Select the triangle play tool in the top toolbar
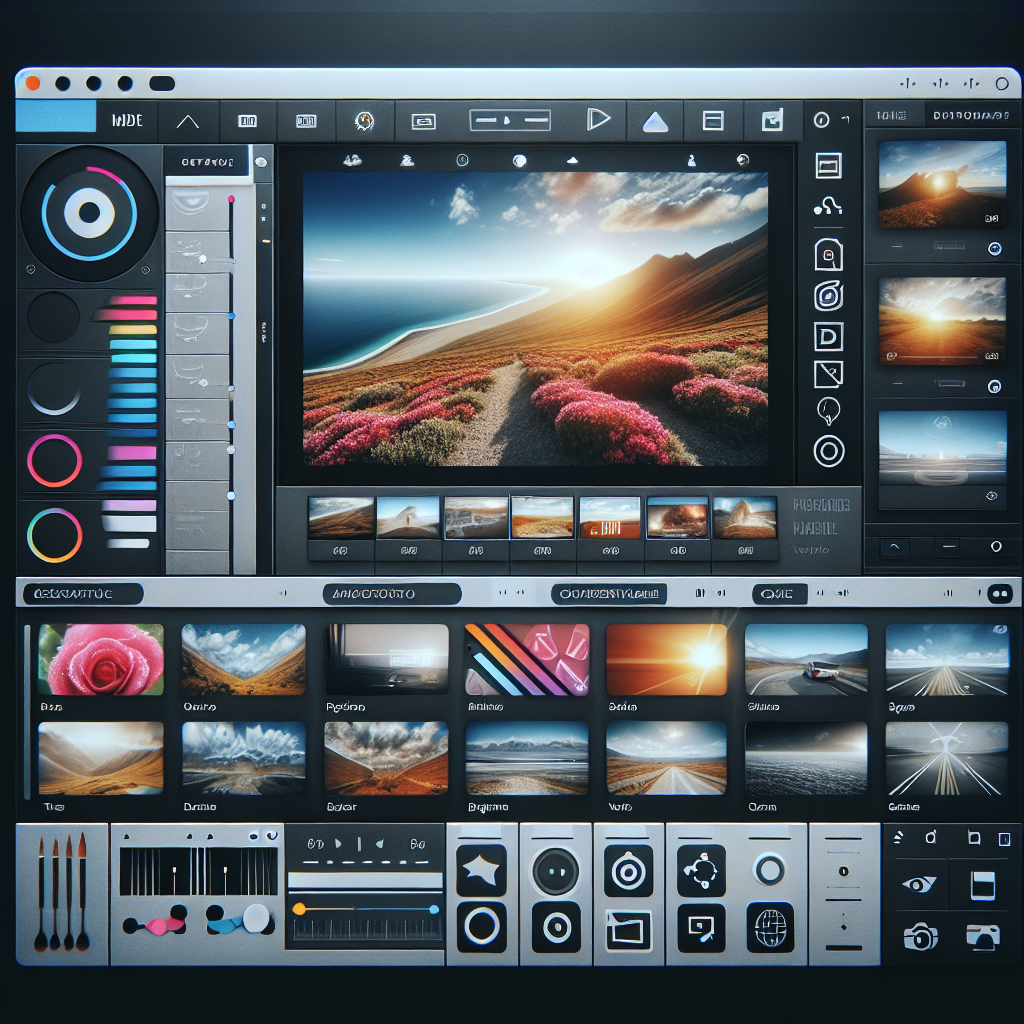Viewport: 1024px width, 1024px height. coord(598,119)
